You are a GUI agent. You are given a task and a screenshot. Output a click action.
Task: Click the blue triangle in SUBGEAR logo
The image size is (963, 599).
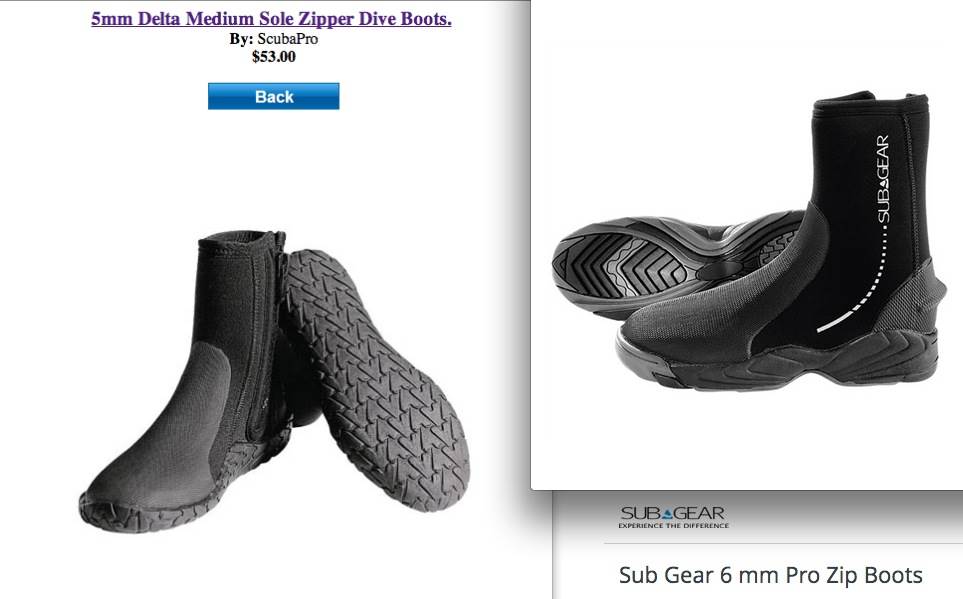668,514
